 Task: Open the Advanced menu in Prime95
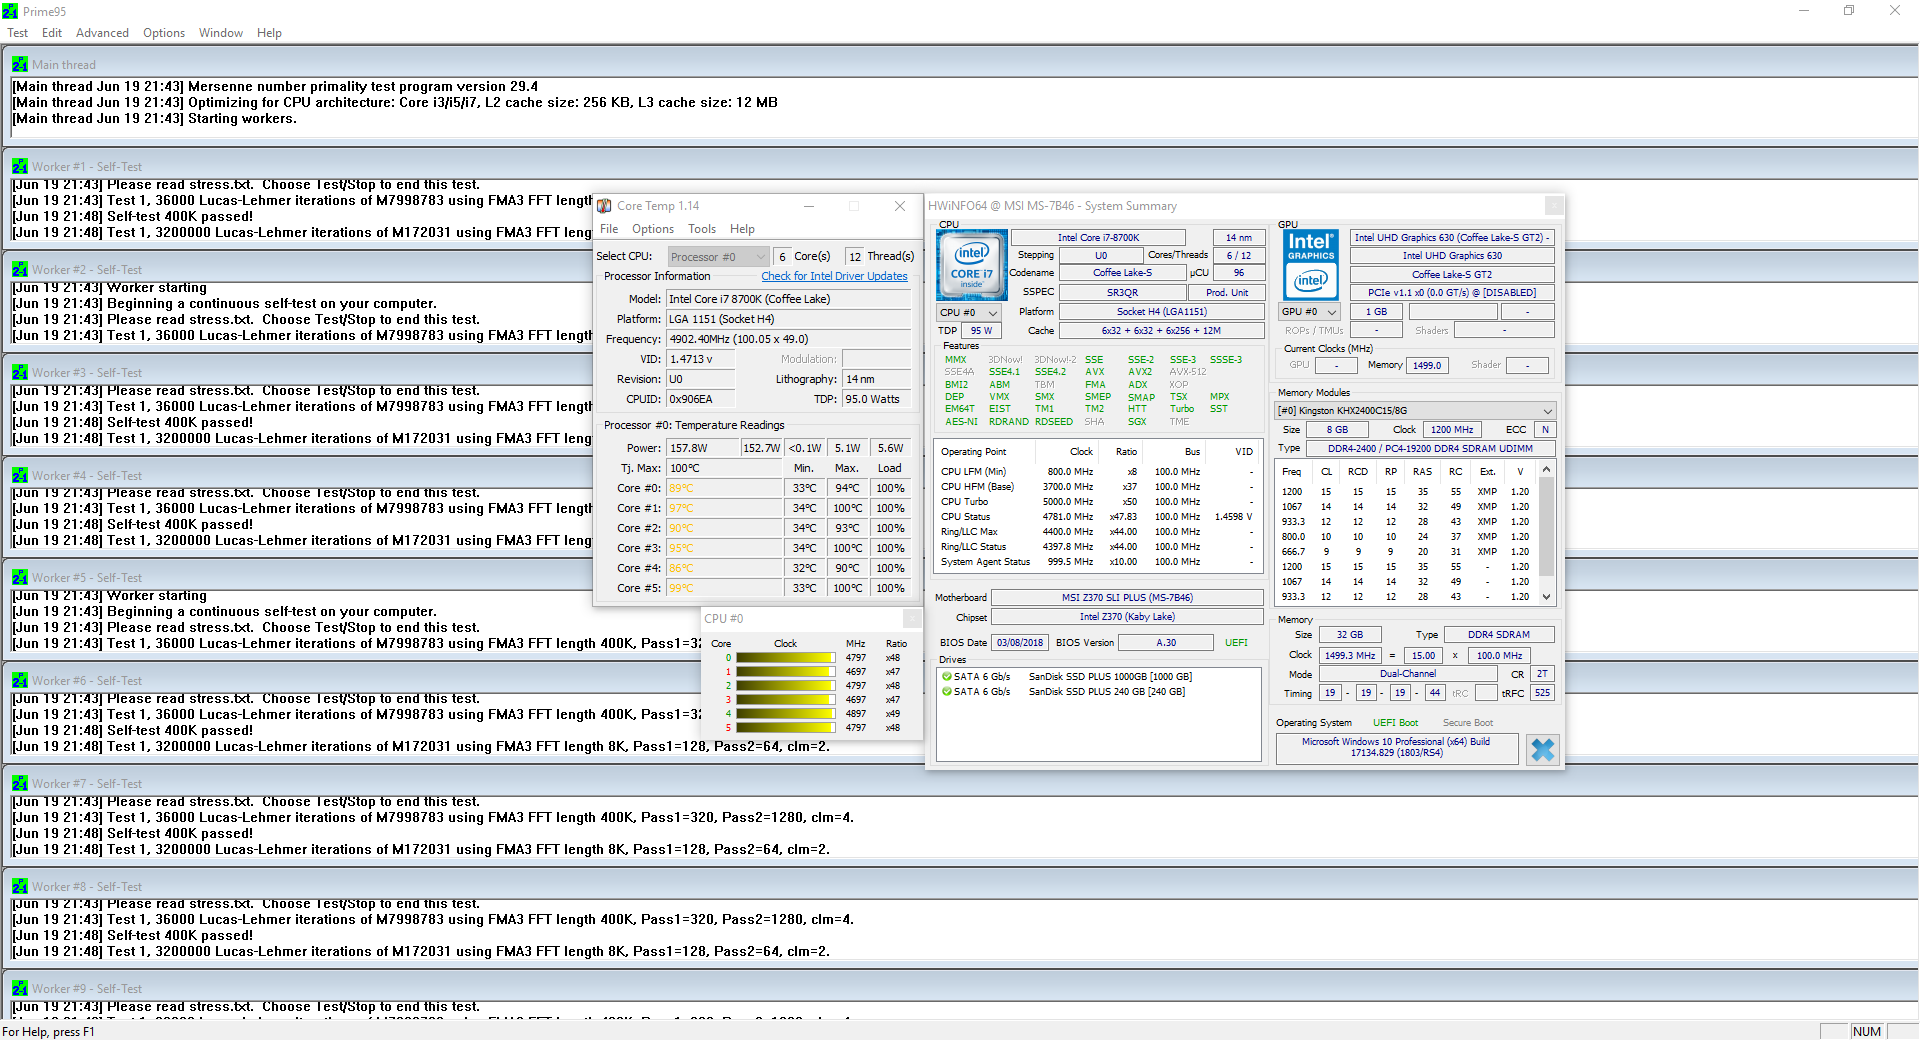(x=102, y=33)
